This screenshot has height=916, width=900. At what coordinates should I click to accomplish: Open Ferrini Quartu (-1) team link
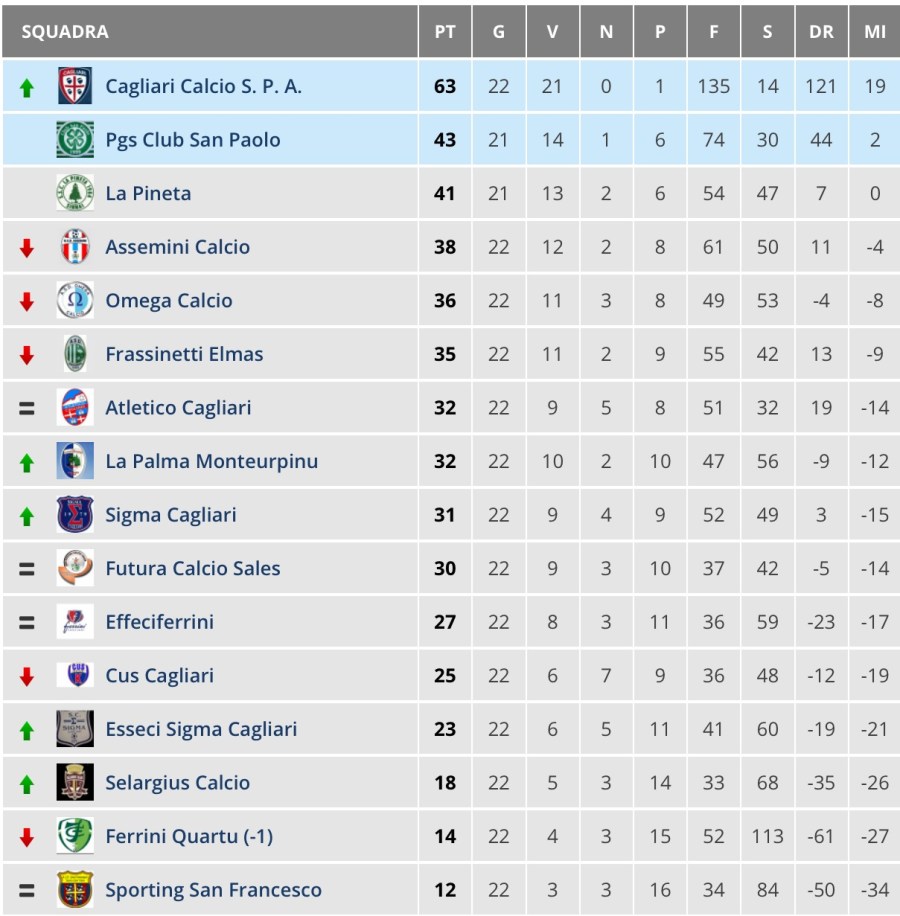[189, 836]
